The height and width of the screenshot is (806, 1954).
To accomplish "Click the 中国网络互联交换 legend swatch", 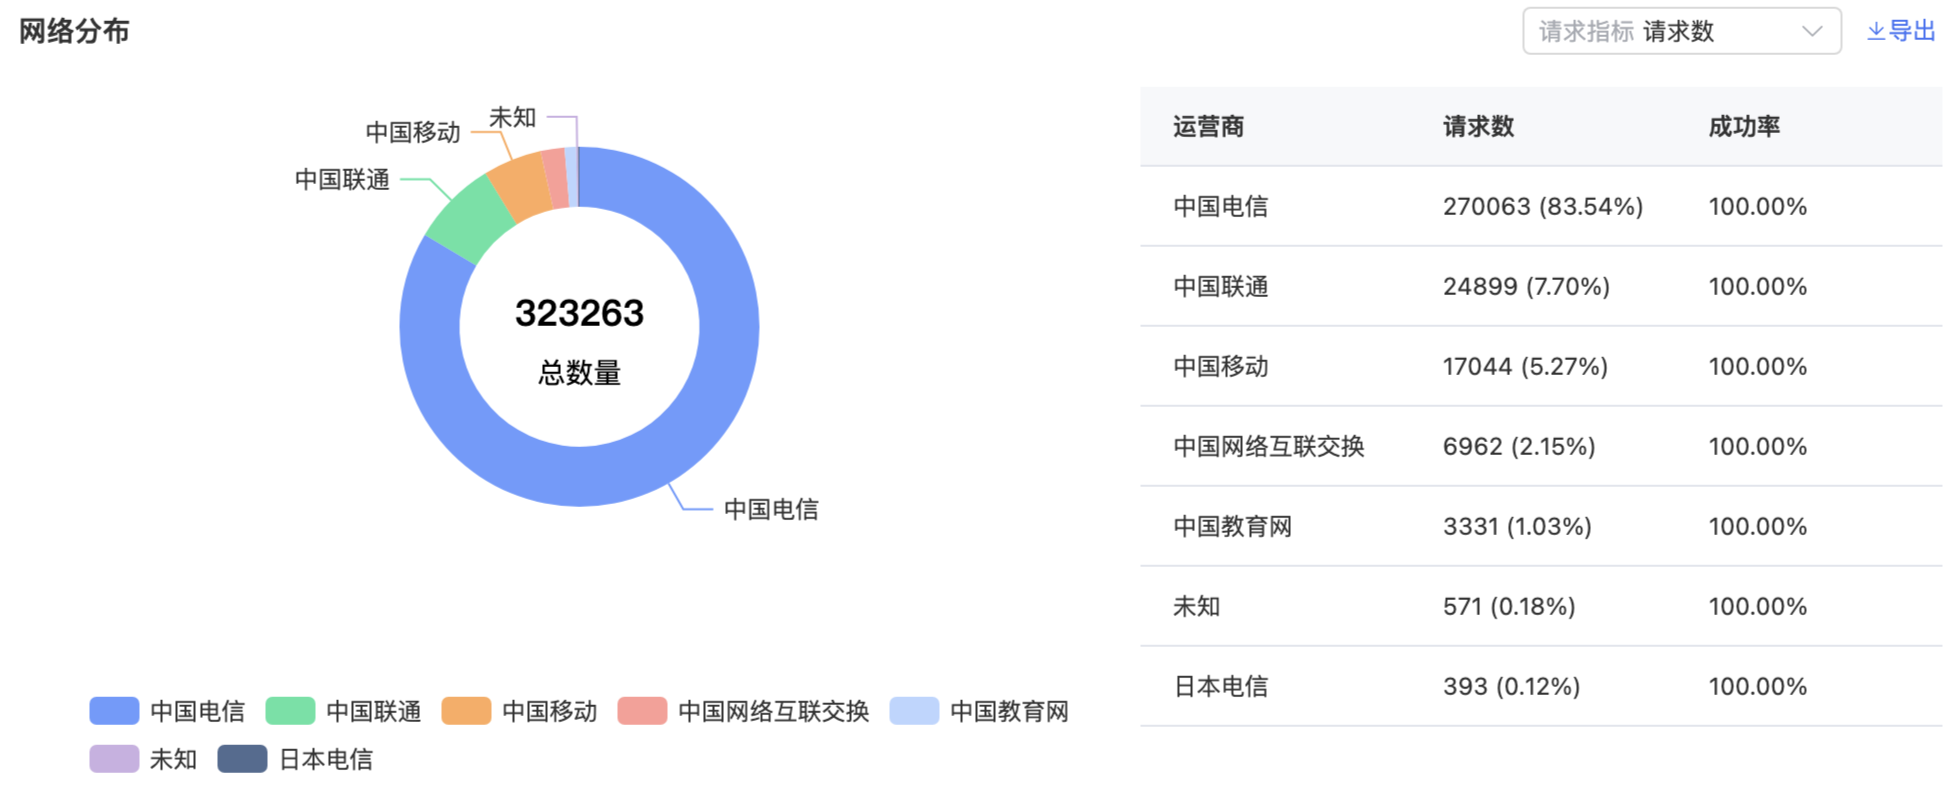I will tap(642, 711).
